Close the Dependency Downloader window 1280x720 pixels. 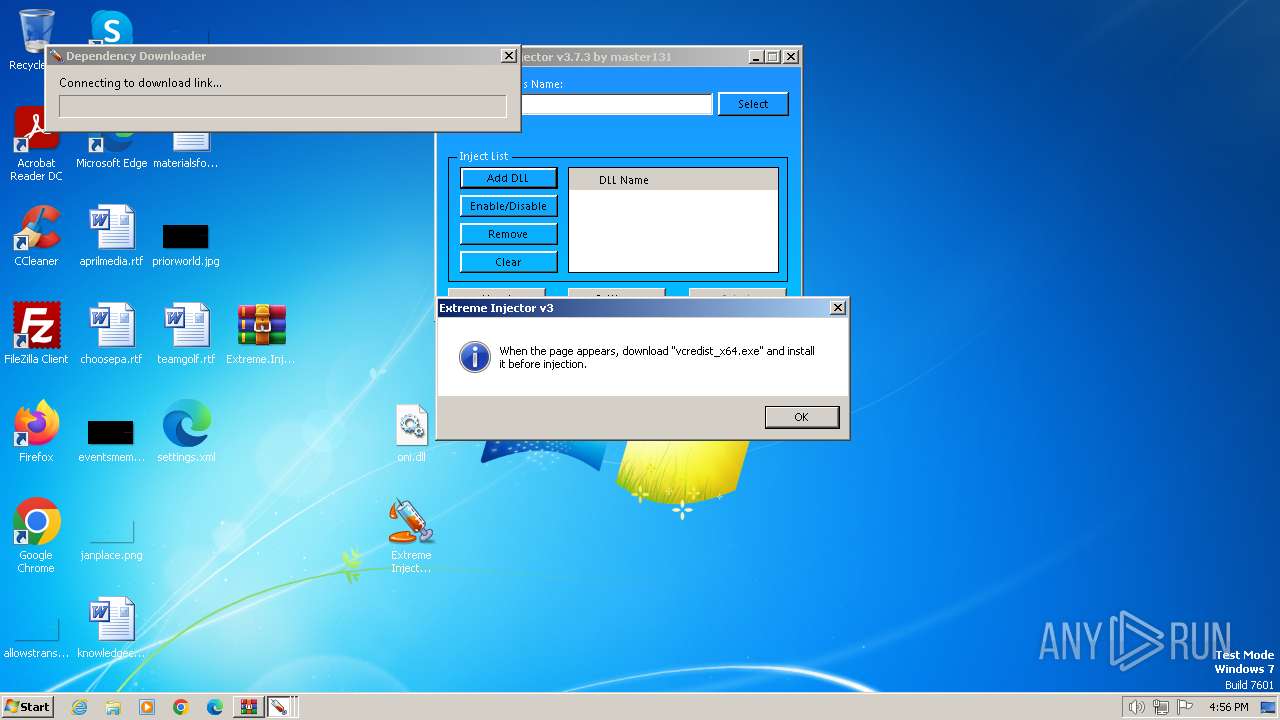508,56
